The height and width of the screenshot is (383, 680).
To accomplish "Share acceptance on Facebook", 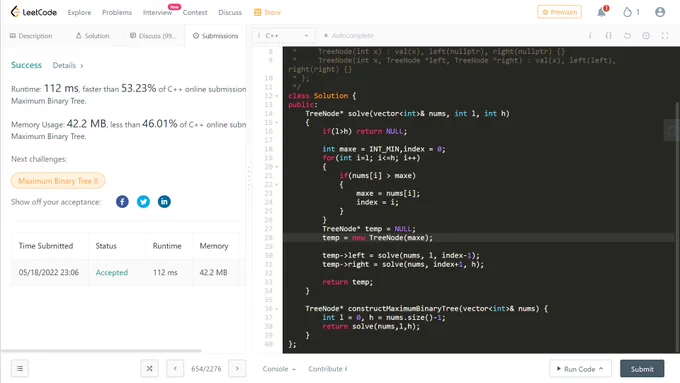I will [x=122, y=202].
